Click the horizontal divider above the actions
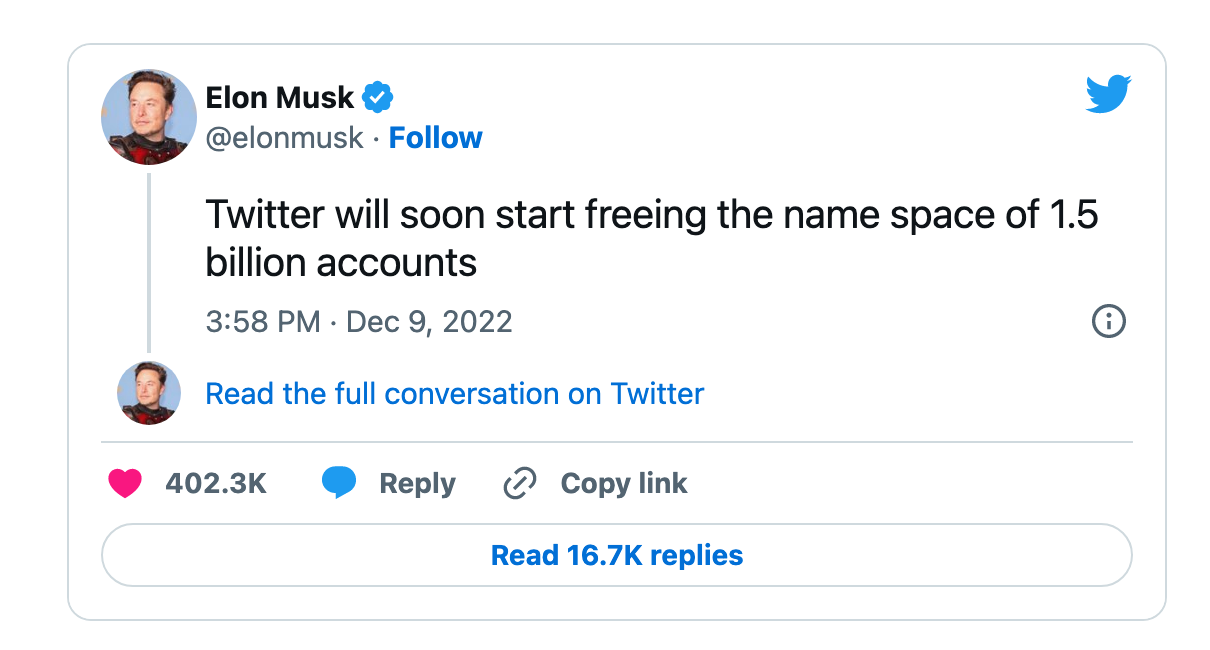1210x650 pixels. 616,441
